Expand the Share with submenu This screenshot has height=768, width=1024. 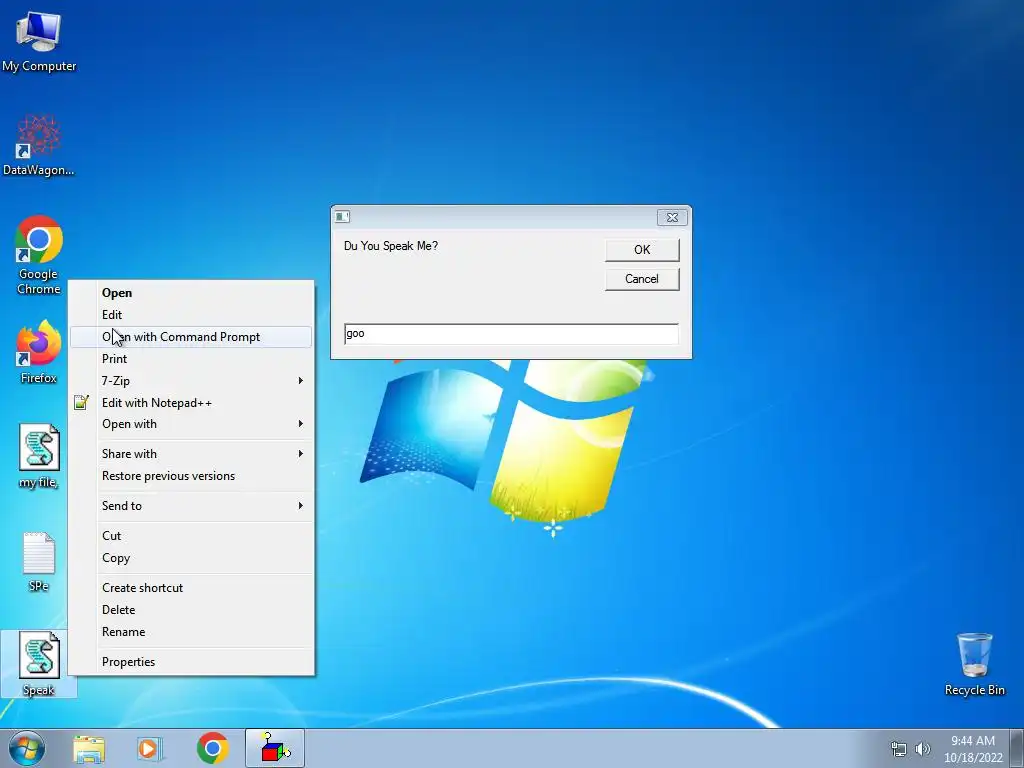(x=191, y=454)
